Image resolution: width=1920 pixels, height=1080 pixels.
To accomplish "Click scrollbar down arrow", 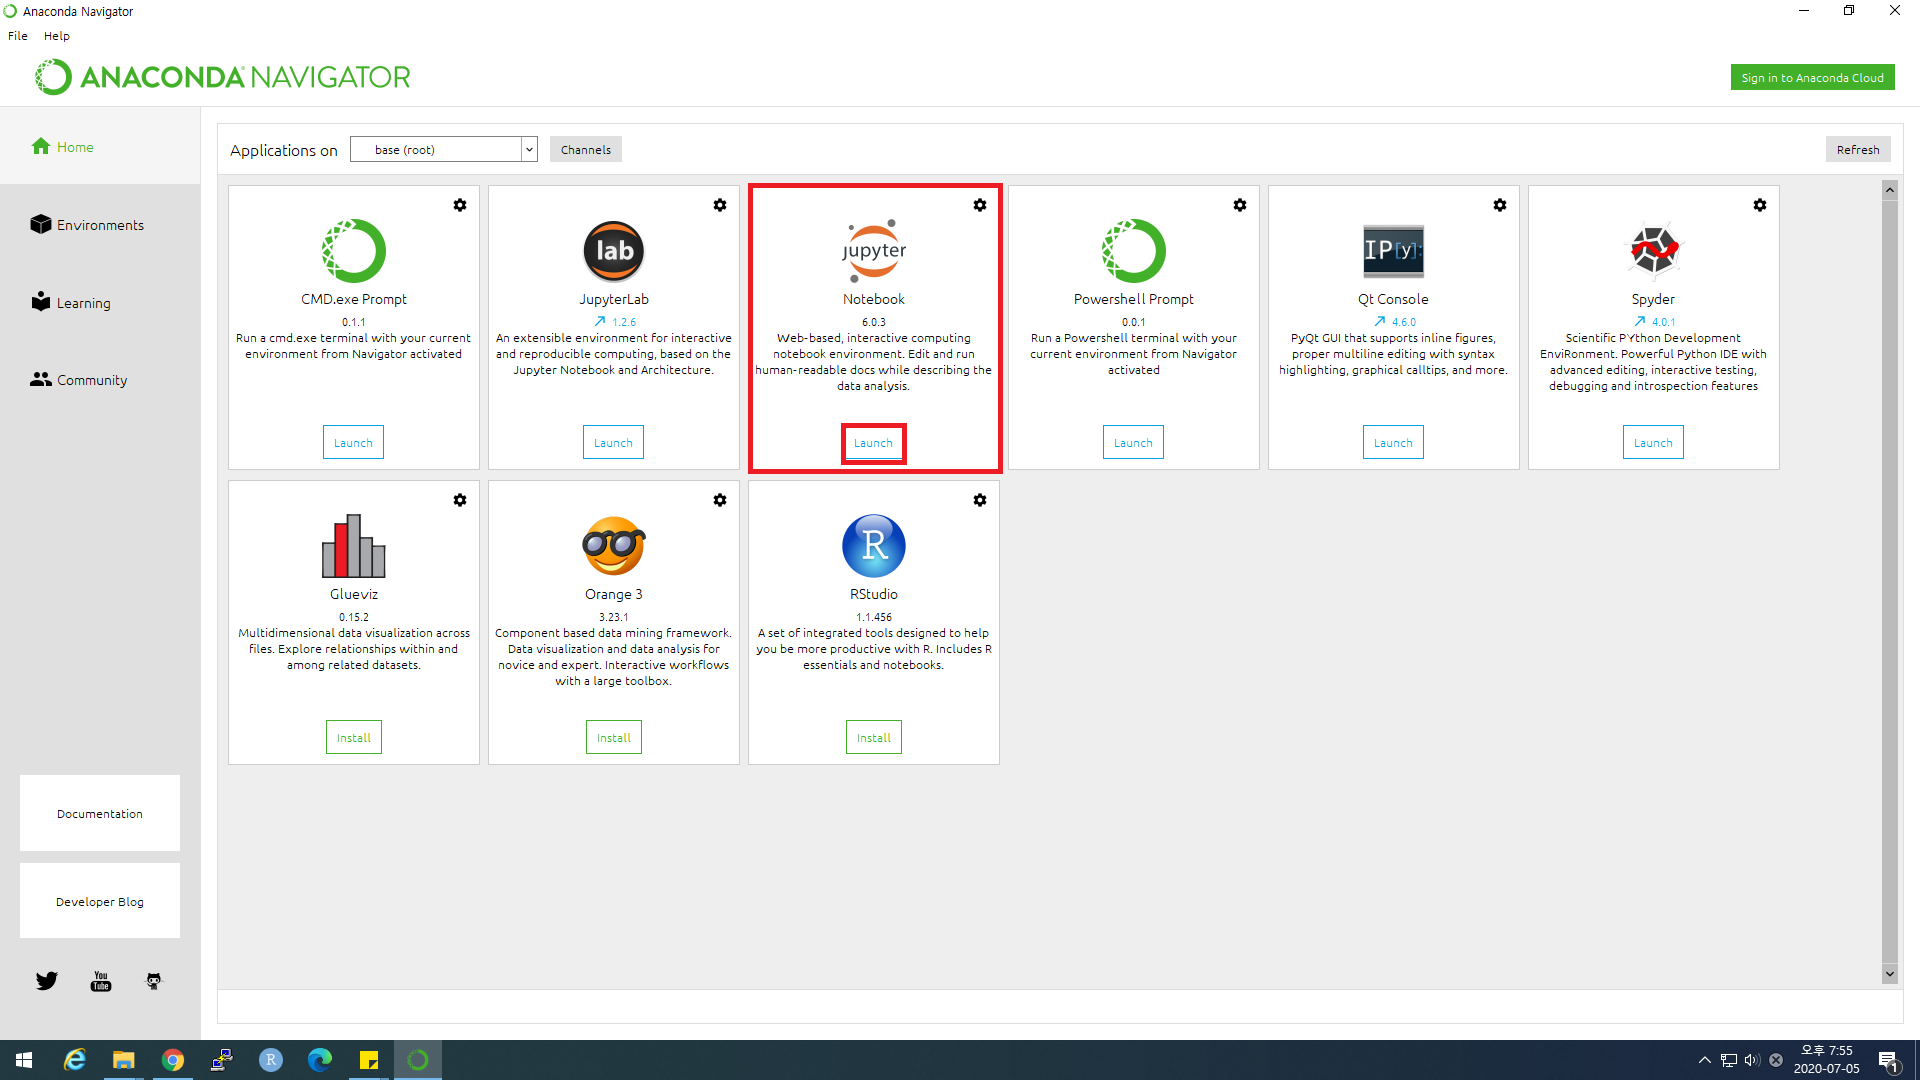I will click(x=1890, y=974).
